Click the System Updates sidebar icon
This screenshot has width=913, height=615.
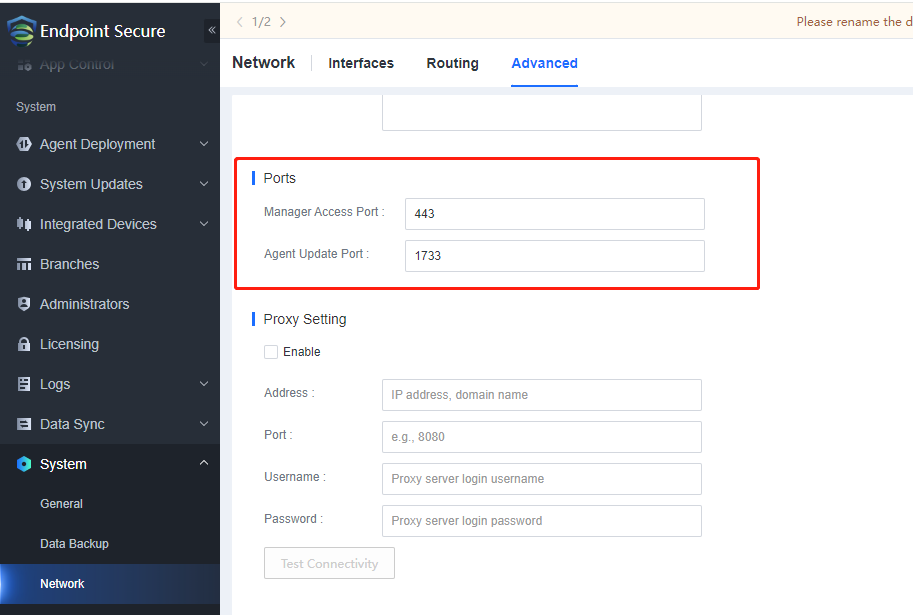24,184
